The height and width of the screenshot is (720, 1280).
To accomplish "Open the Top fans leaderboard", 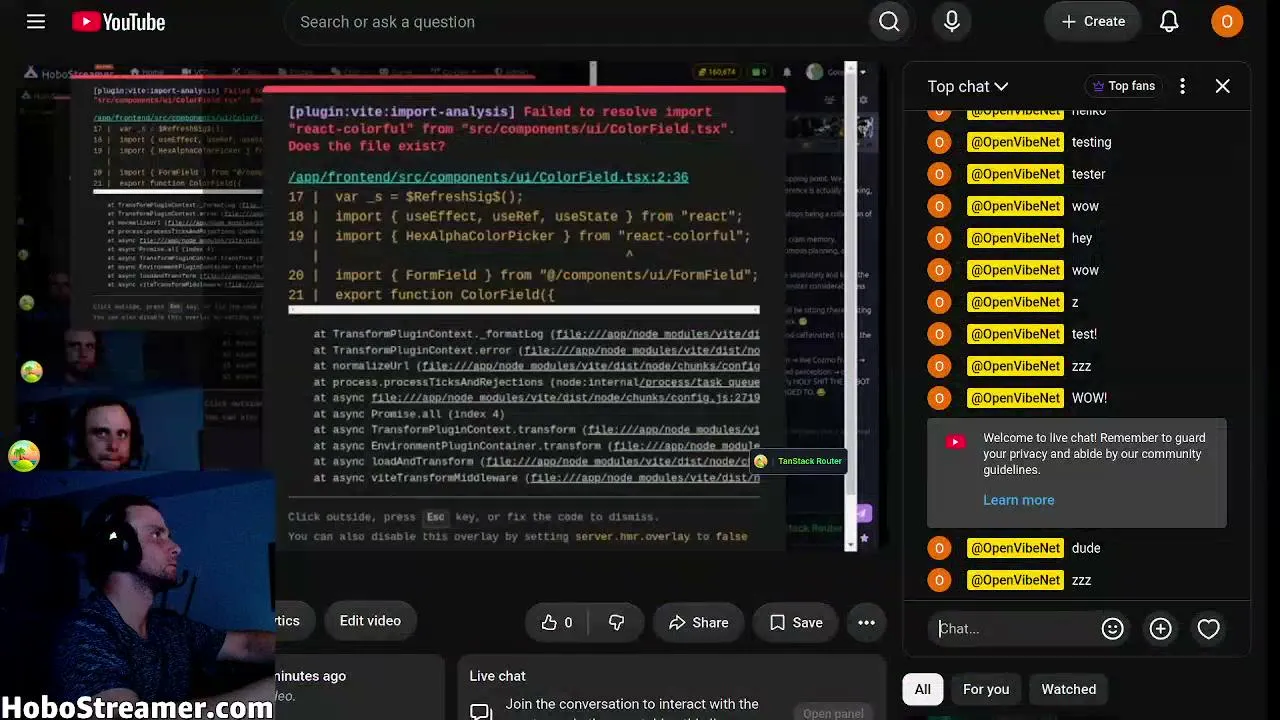I will pos(1123,86).
